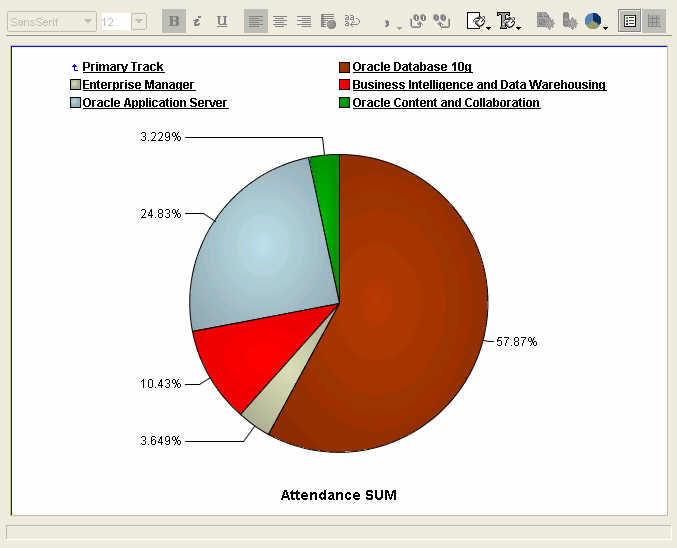This screenshot has height=548, width=677.
Task: Click the background fill color icon
Action: 476,21
